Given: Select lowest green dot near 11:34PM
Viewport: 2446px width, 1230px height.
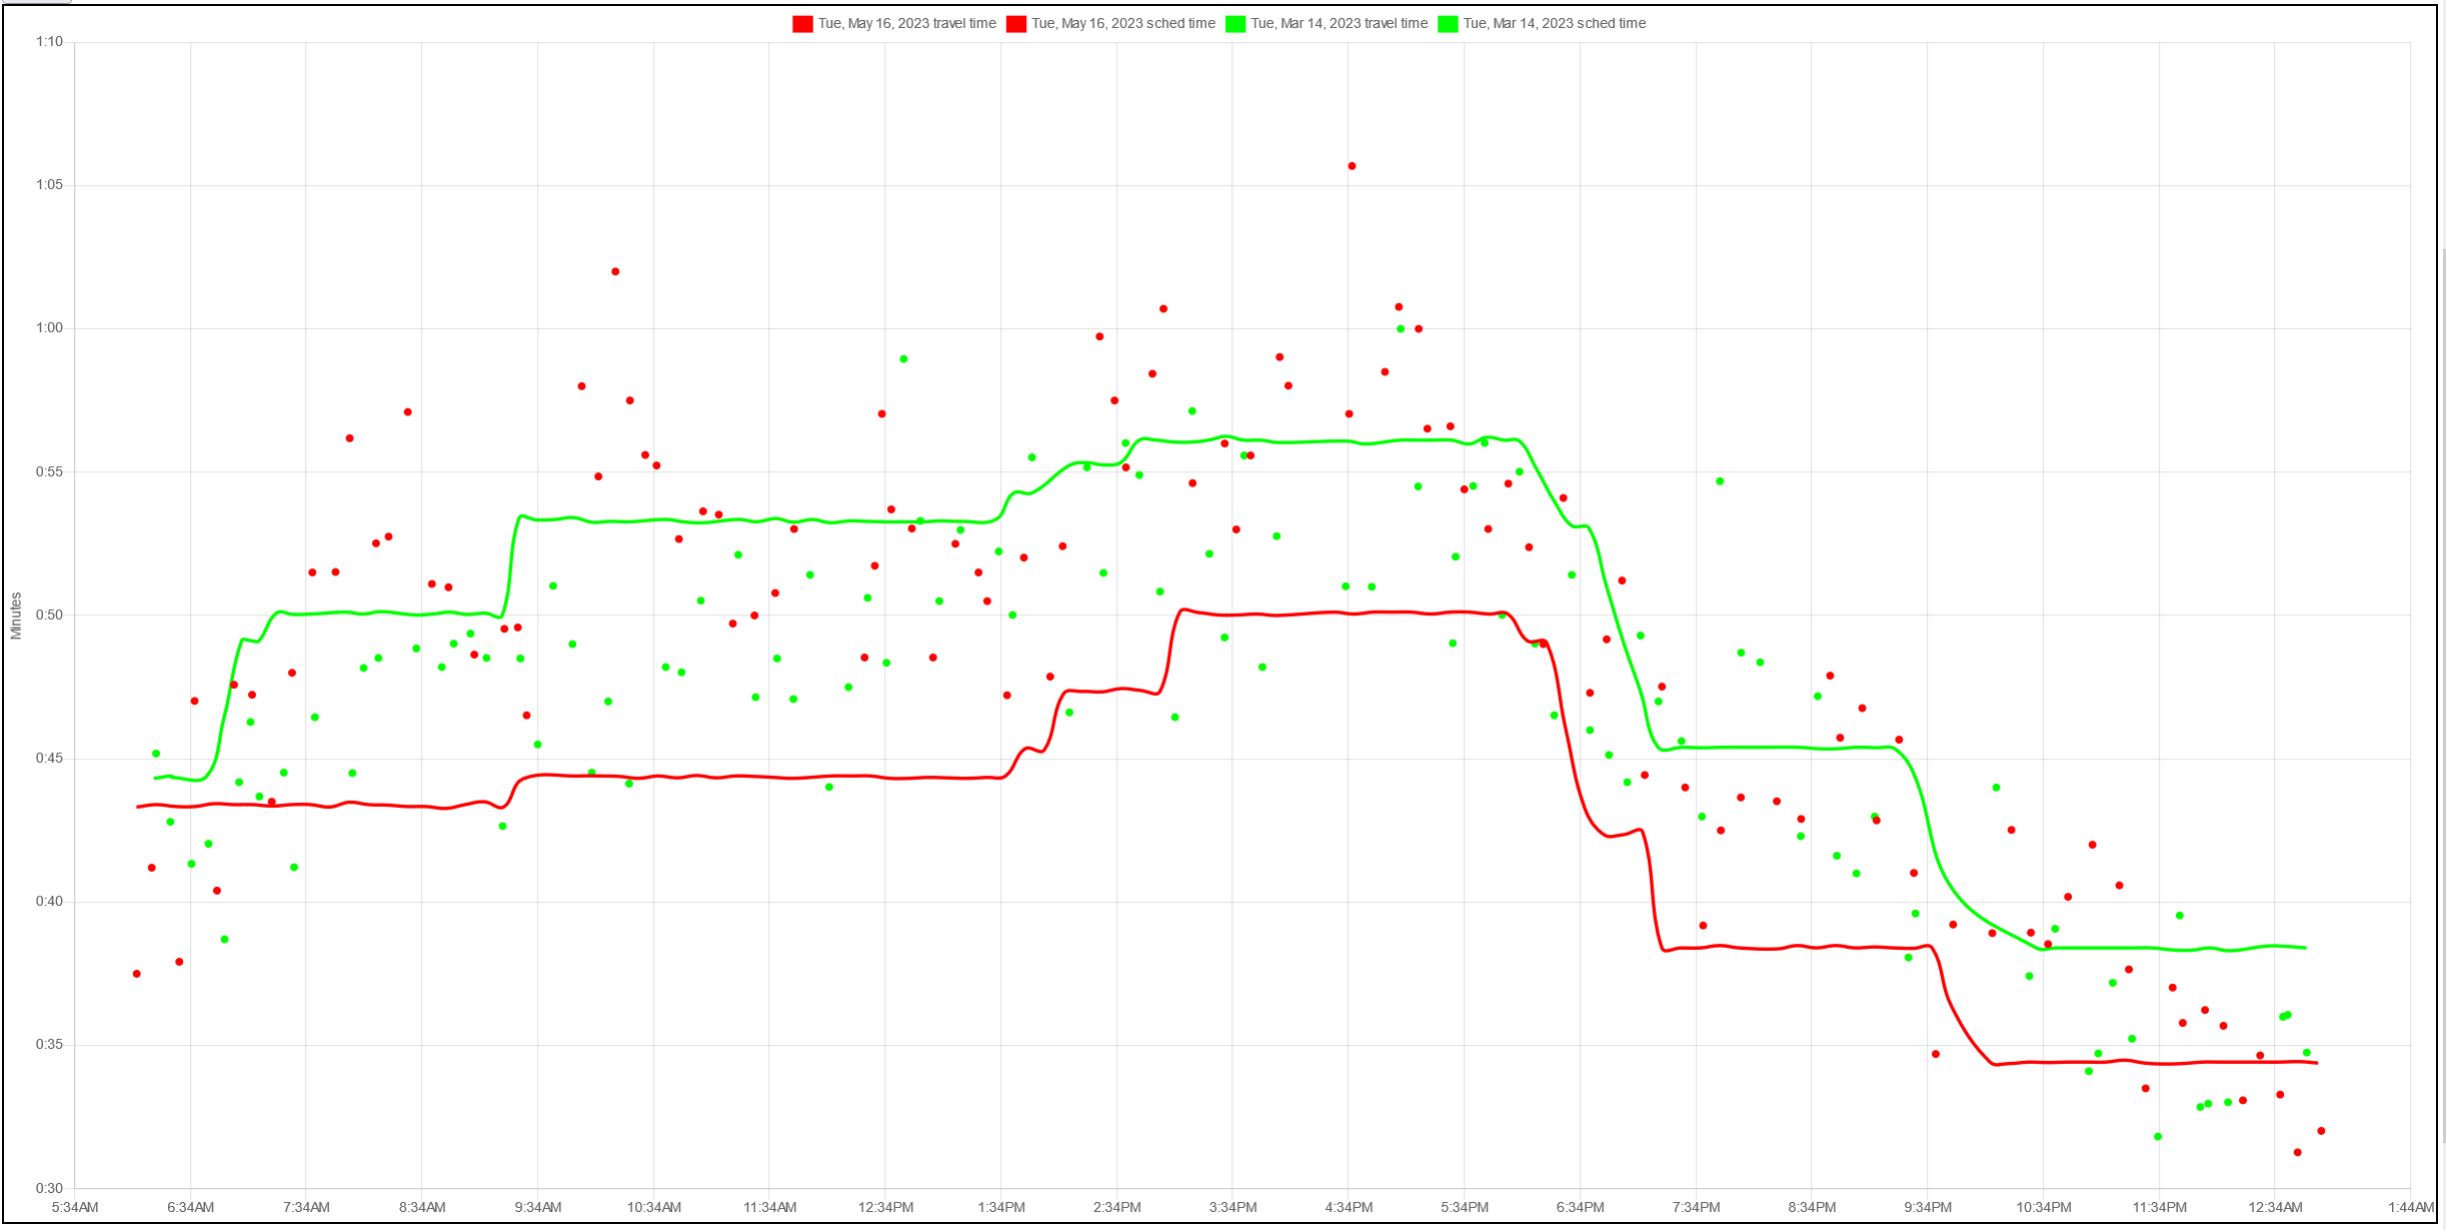Looking at the screenshot, I should 2158,1137.
